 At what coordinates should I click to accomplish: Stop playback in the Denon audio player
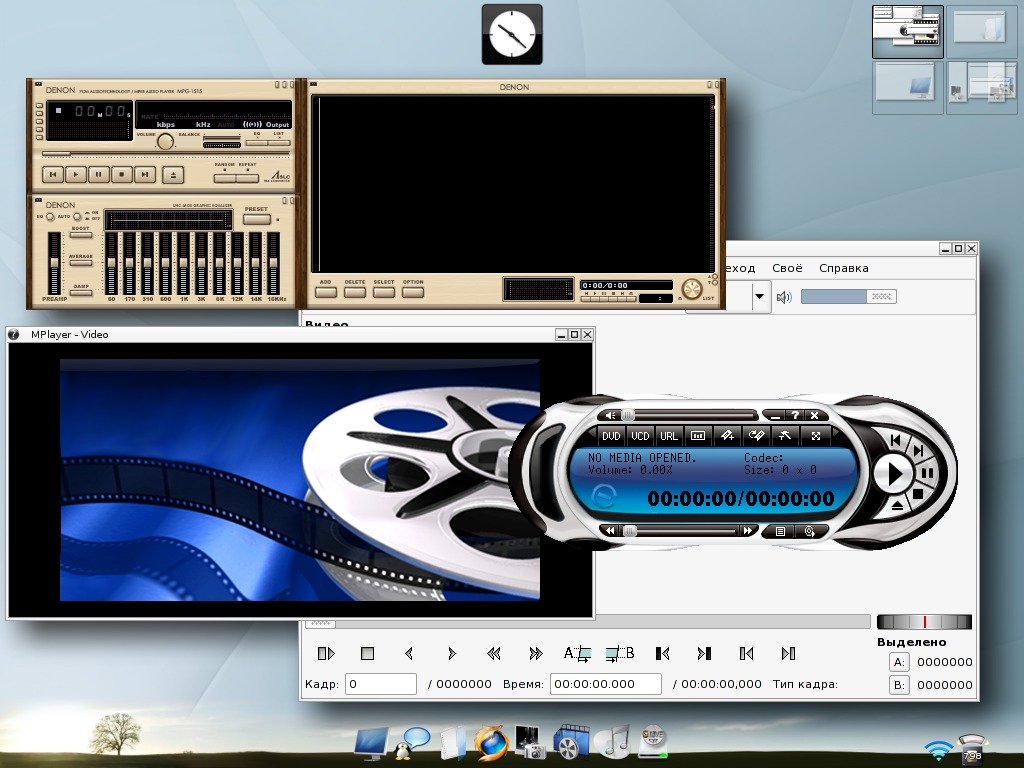point(121,174)
